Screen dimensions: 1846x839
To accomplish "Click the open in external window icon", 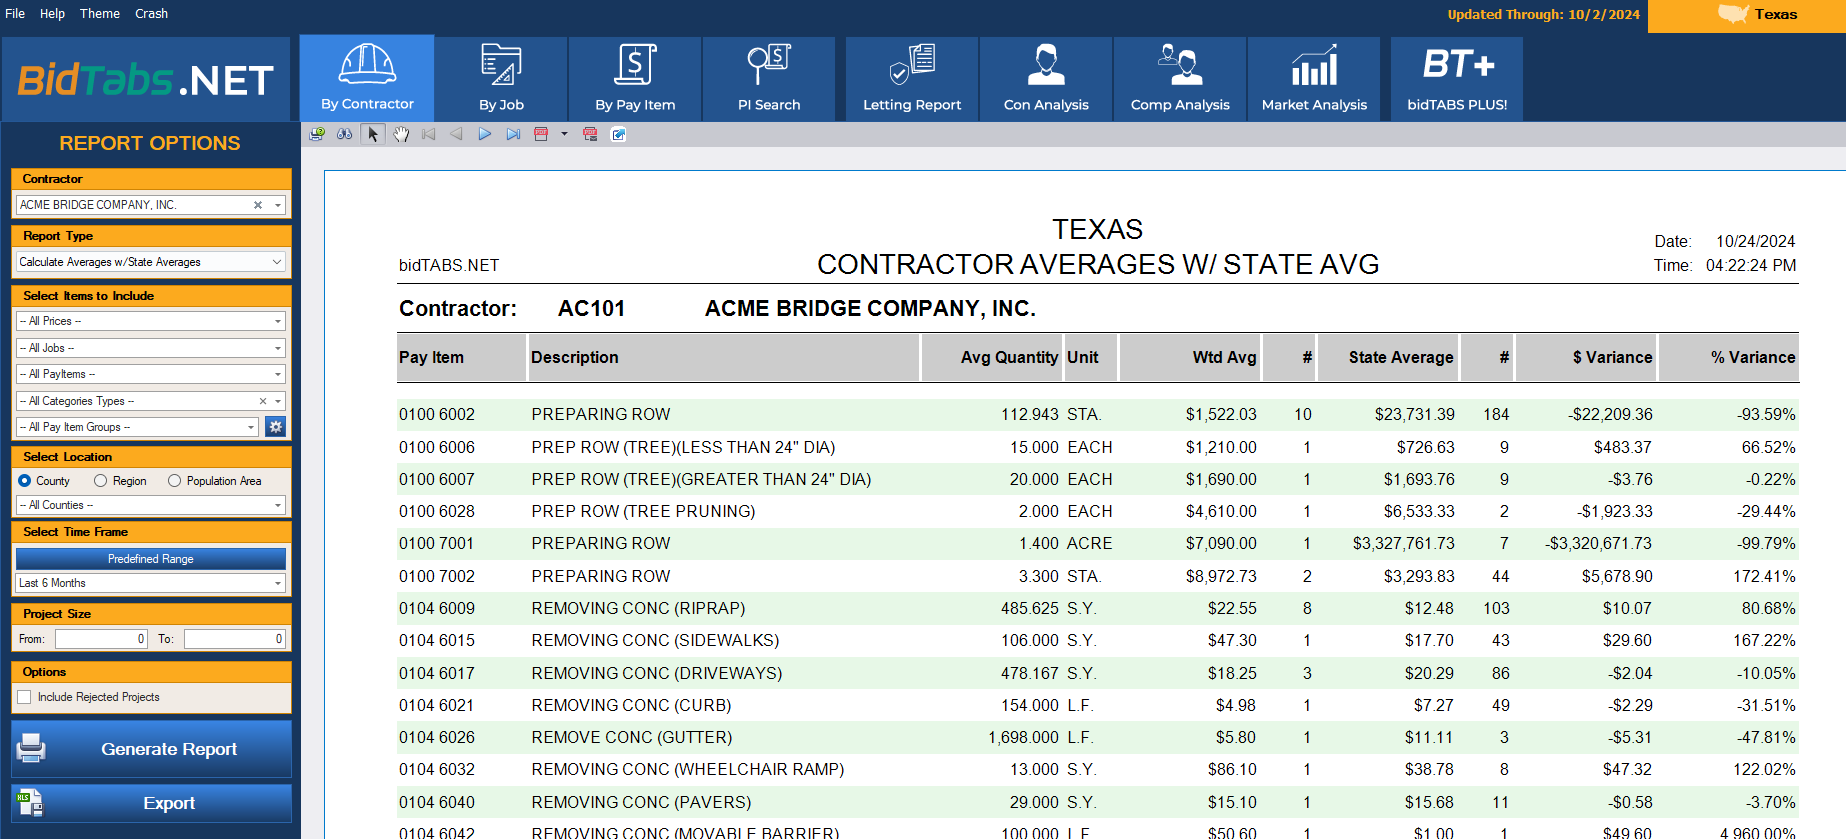I will click(x=618, y=134).
